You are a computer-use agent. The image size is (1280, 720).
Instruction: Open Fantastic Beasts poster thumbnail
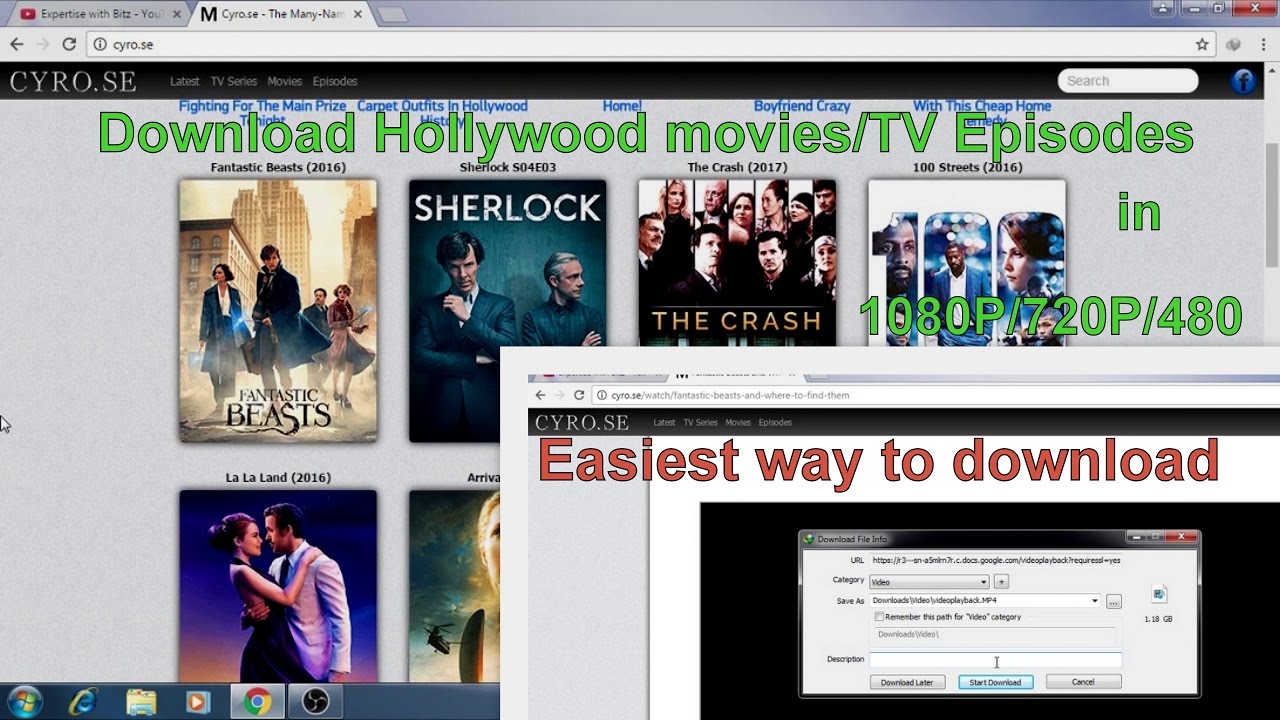point(278,311)
